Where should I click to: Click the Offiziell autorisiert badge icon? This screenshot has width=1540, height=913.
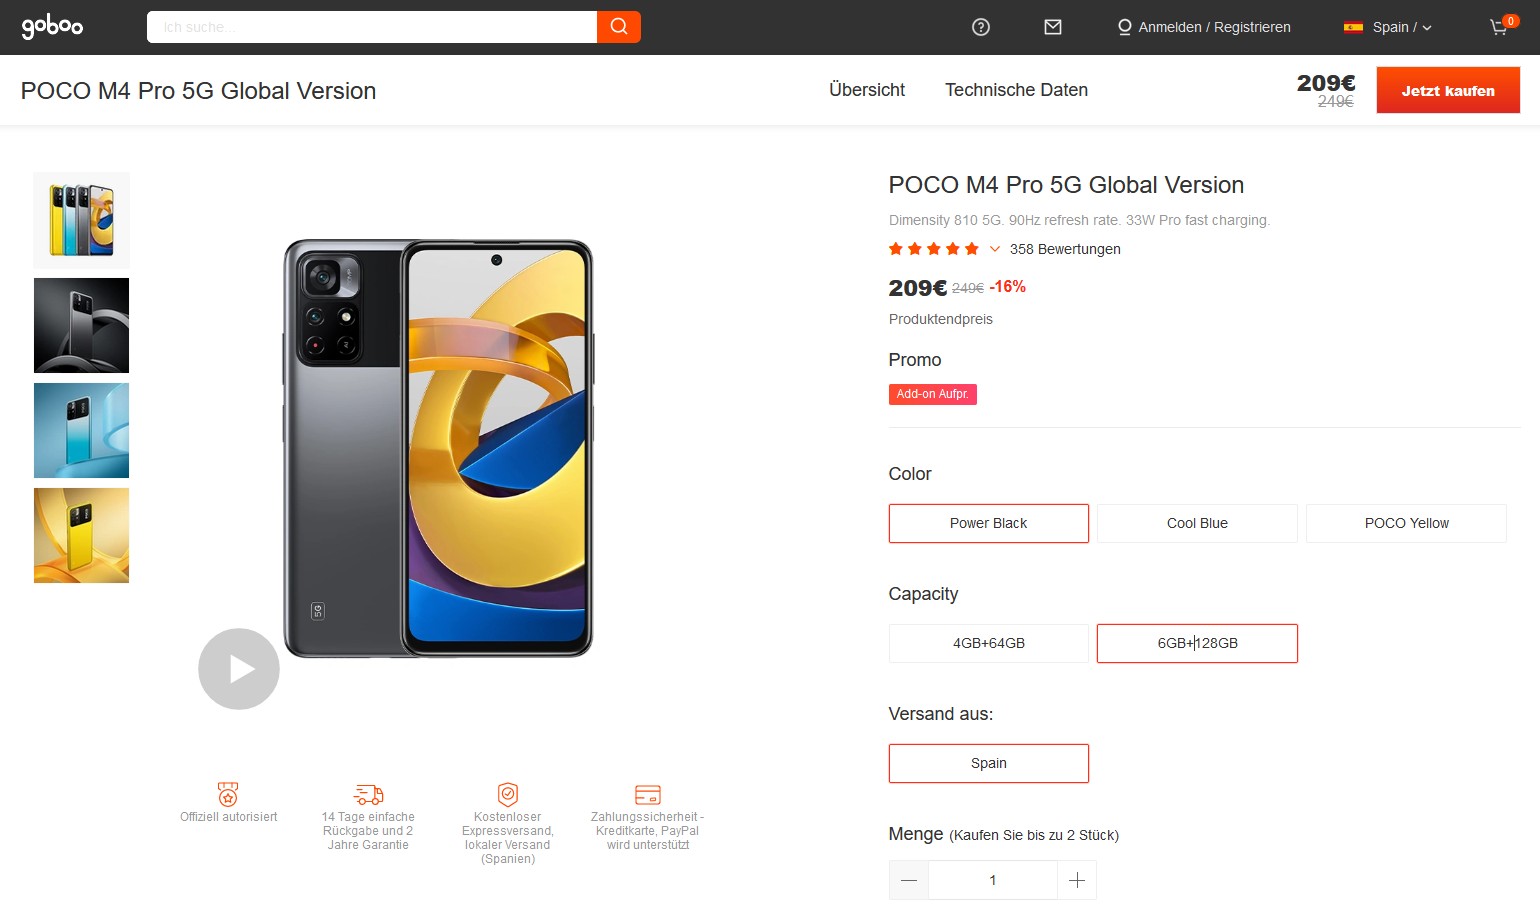click(x=228, y=794)
